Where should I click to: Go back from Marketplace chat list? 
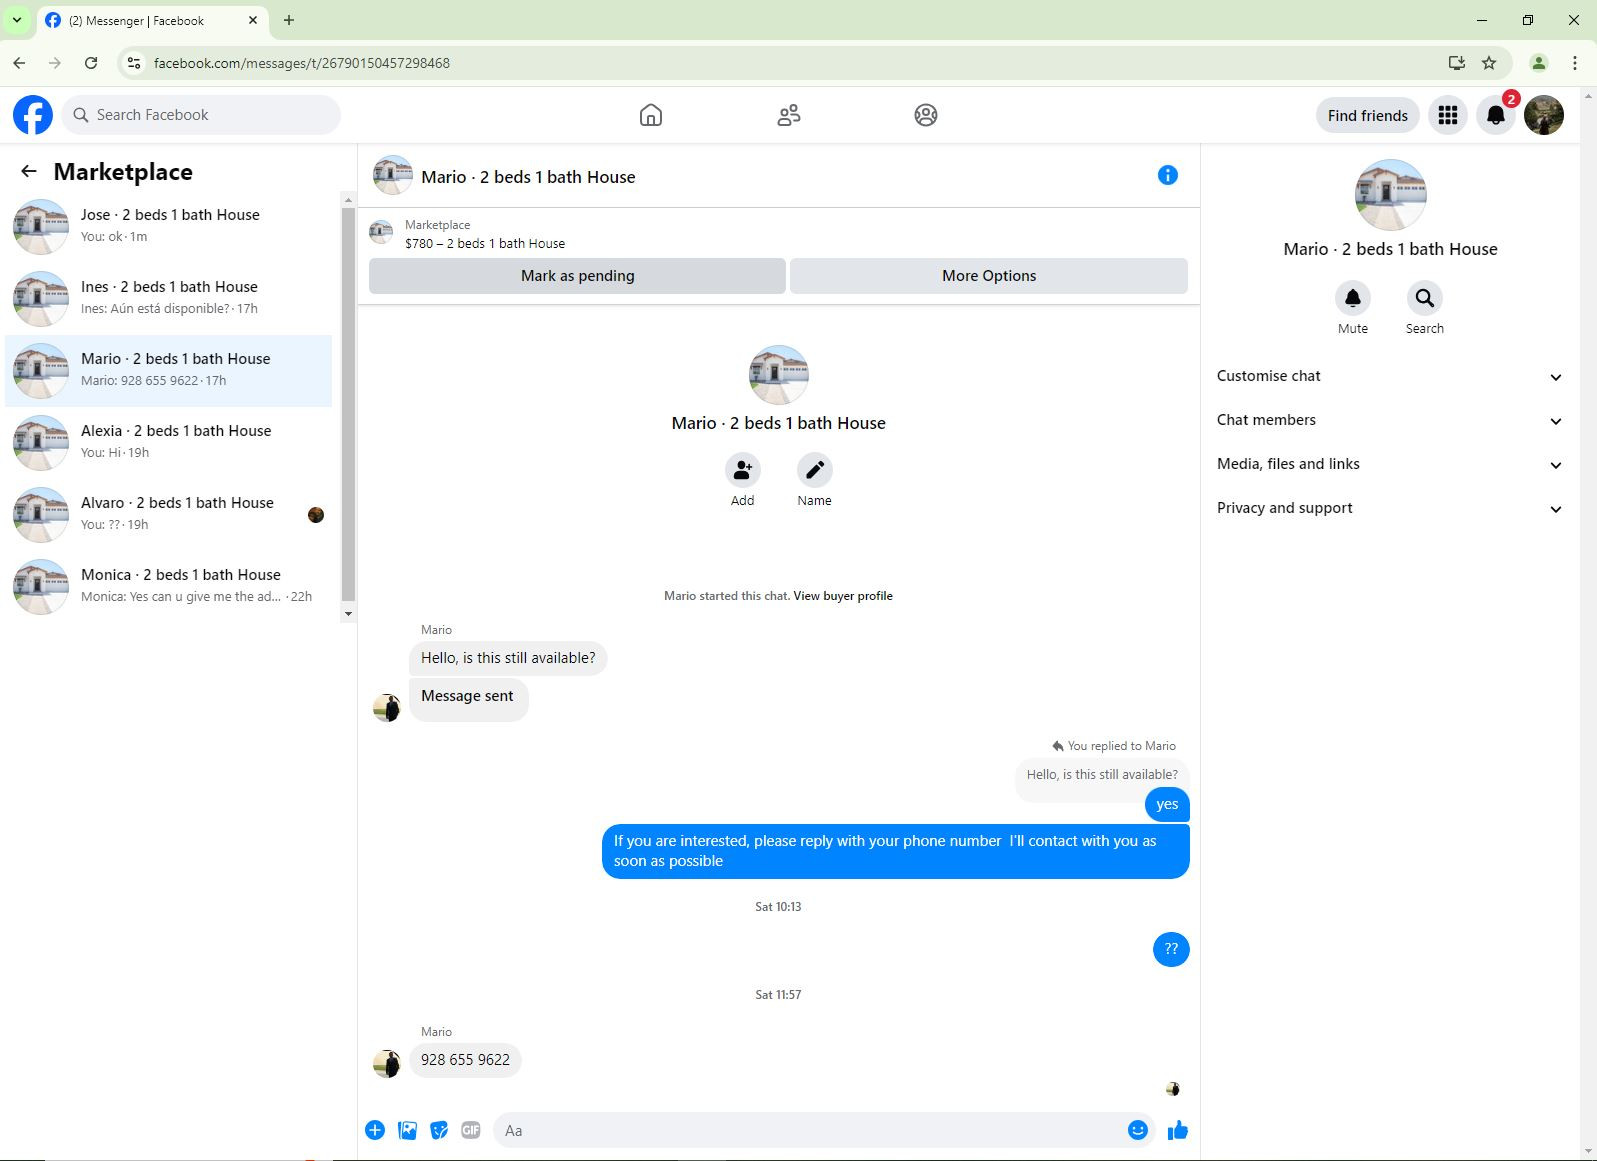tap(28, 172)
